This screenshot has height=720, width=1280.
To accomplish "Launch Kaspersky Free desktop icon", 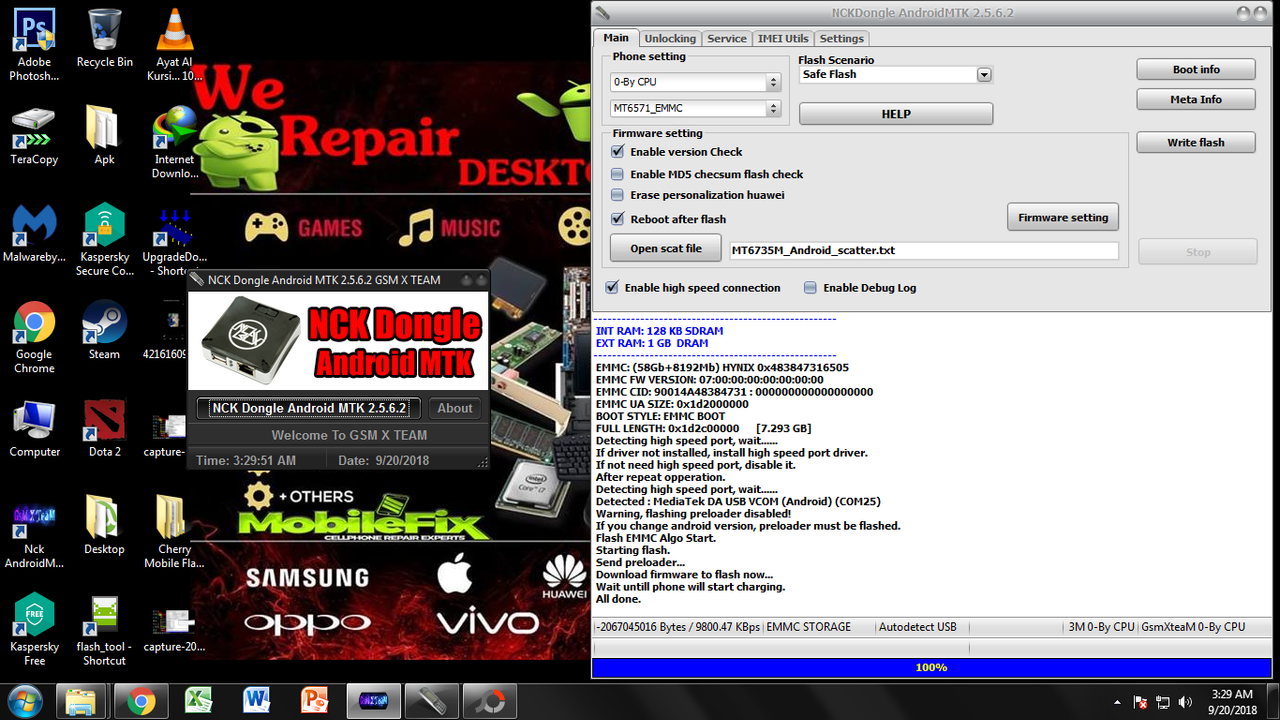I will (x=34, y=630).
